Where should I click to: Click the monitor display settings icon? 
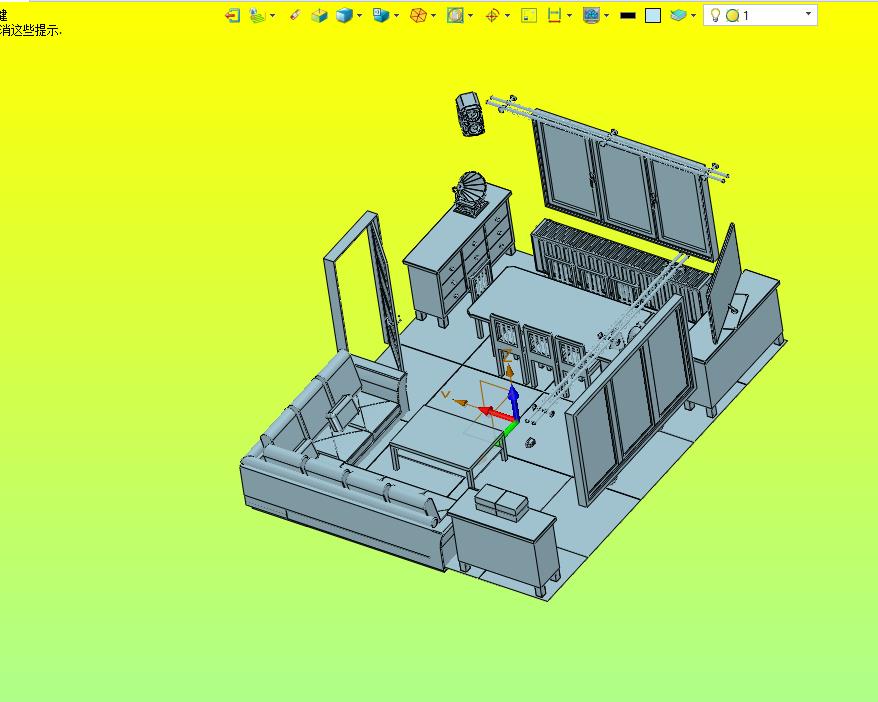[591, 15]
